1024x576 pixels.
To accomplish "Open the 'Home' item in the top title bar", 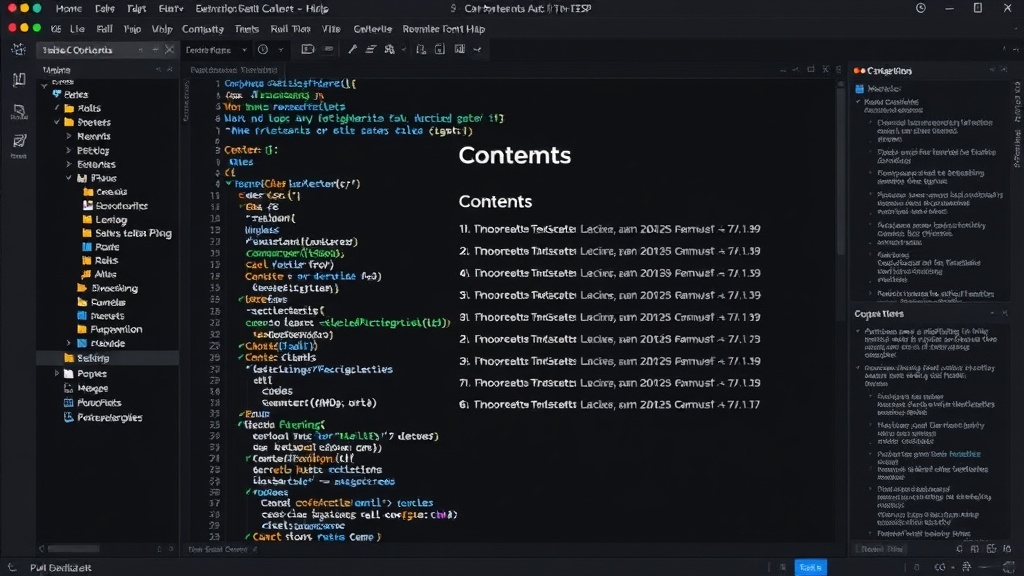I will click(x=69, y=8).
